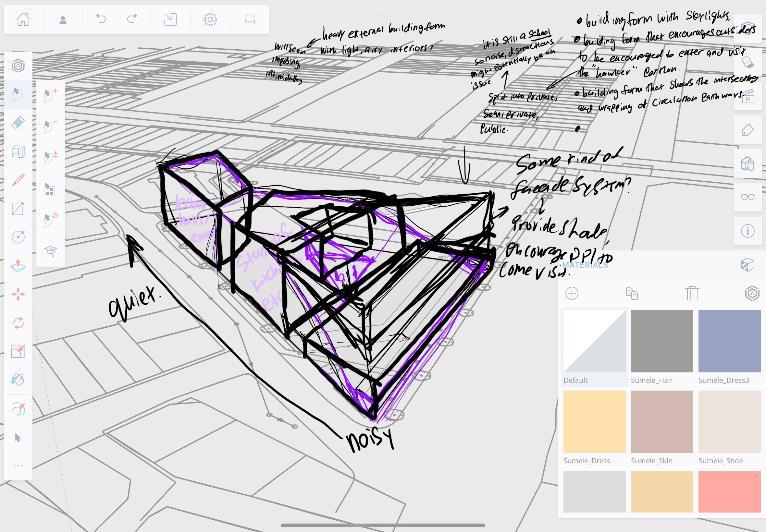
Task: Select the salmon pink swatch in the bottom row
Action: [729, 491]
